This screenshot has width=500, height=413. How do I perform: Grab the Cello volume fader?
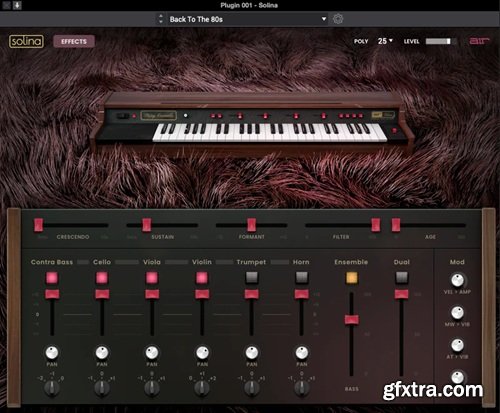click(x=102, y=294)
